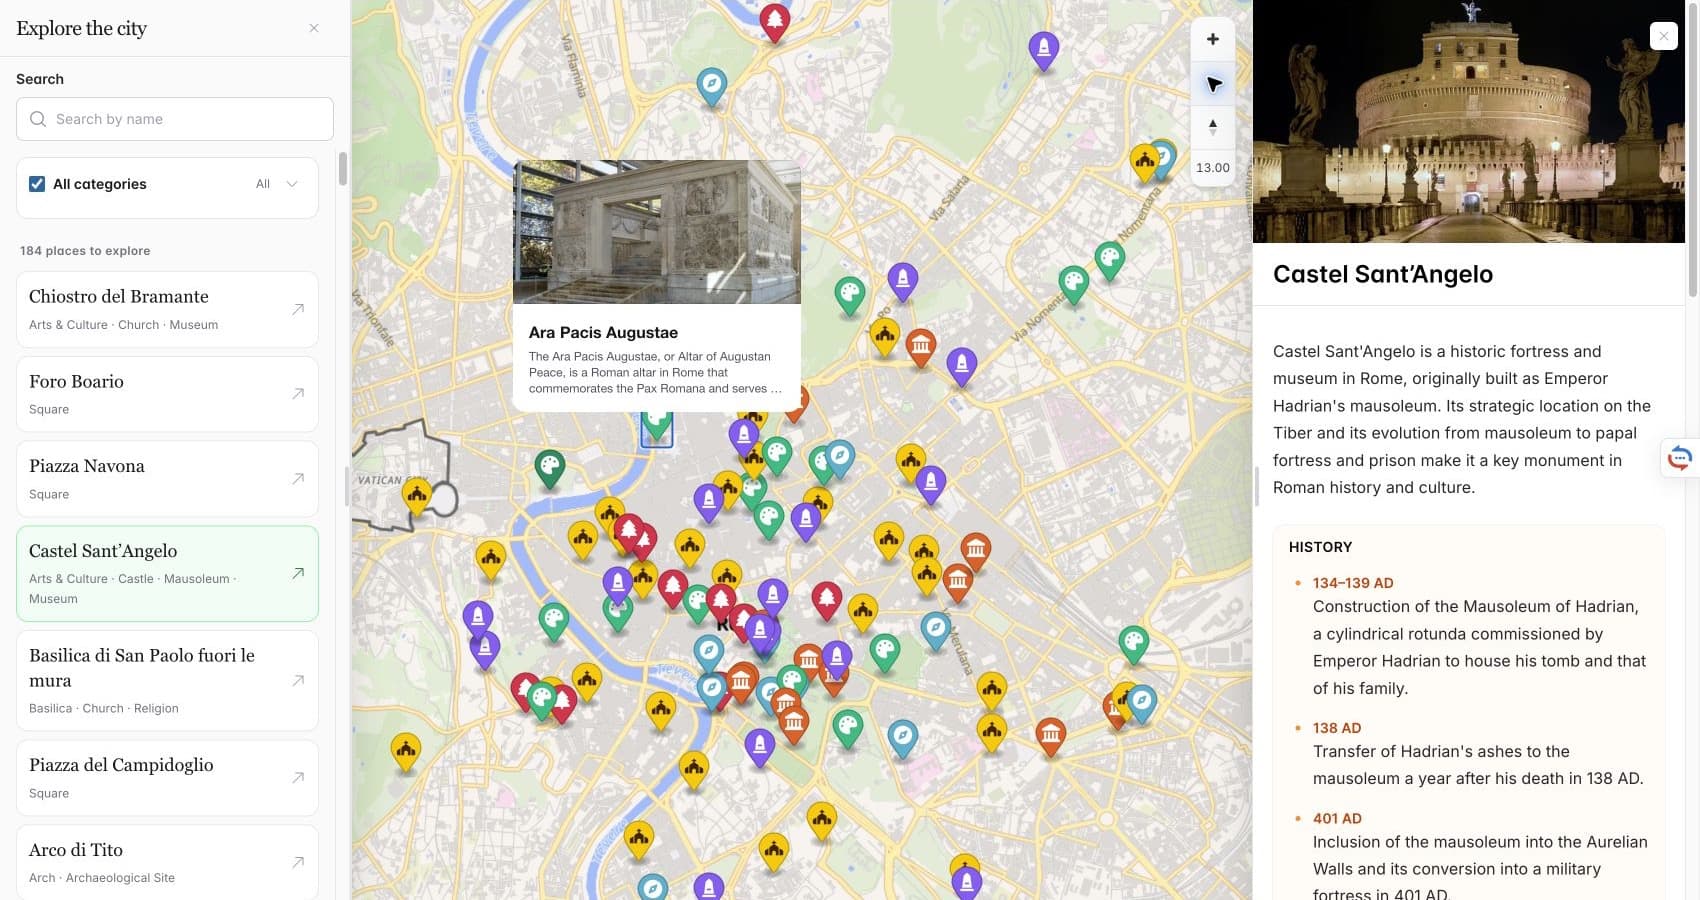Image resolution: width=1700 pixels, height=900 pixels.
Task: Click blue compass marker on the Via Merulana label
Action: point(935,630)
